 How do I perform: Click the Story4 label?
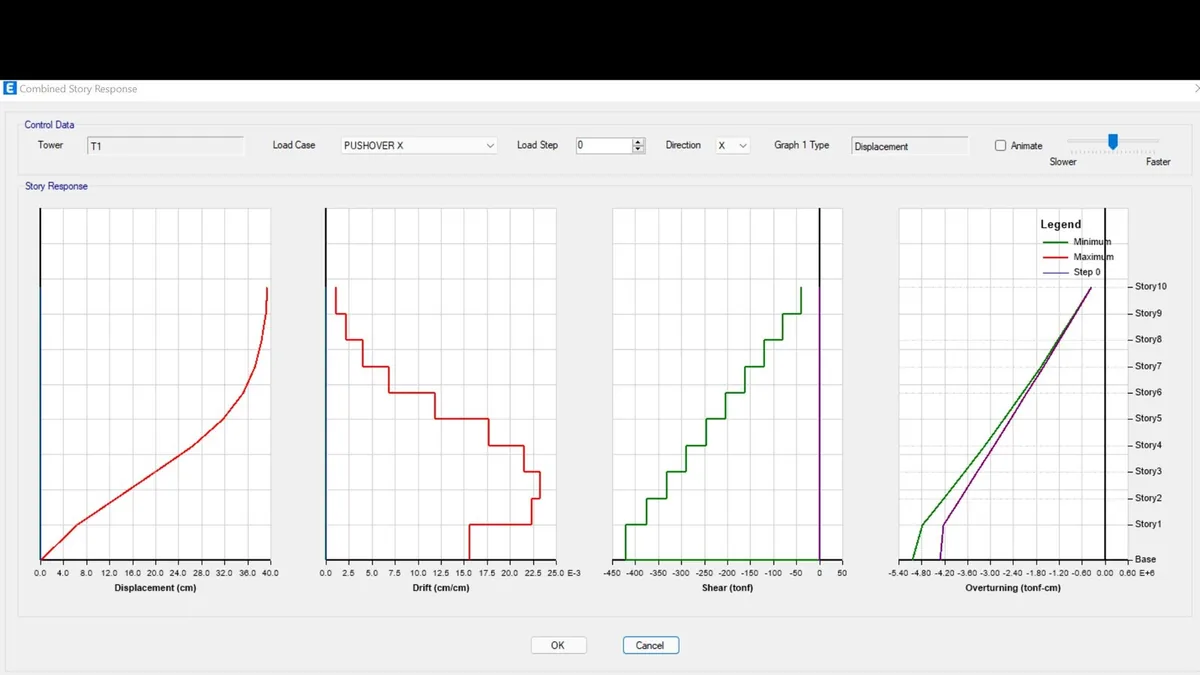point(1148,445)
